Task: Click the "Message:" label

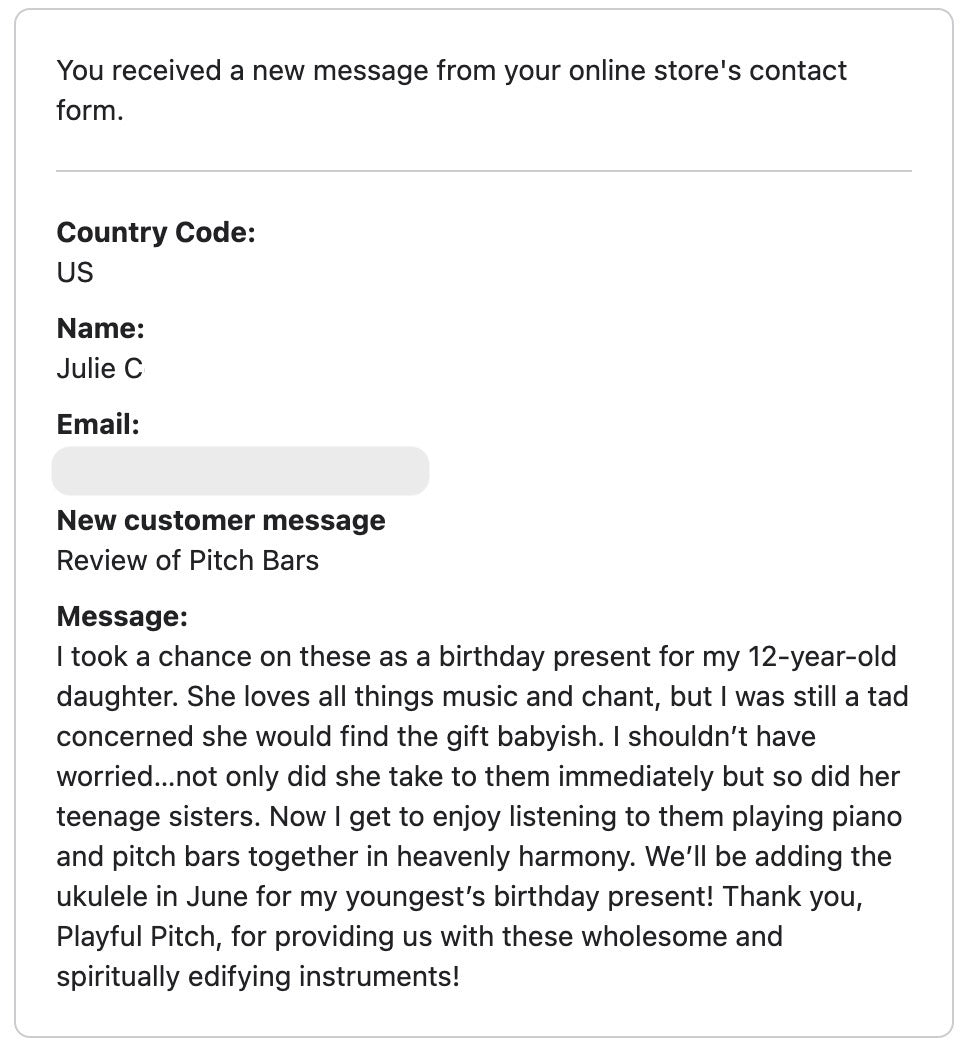Action: click(x=122, y=616)
